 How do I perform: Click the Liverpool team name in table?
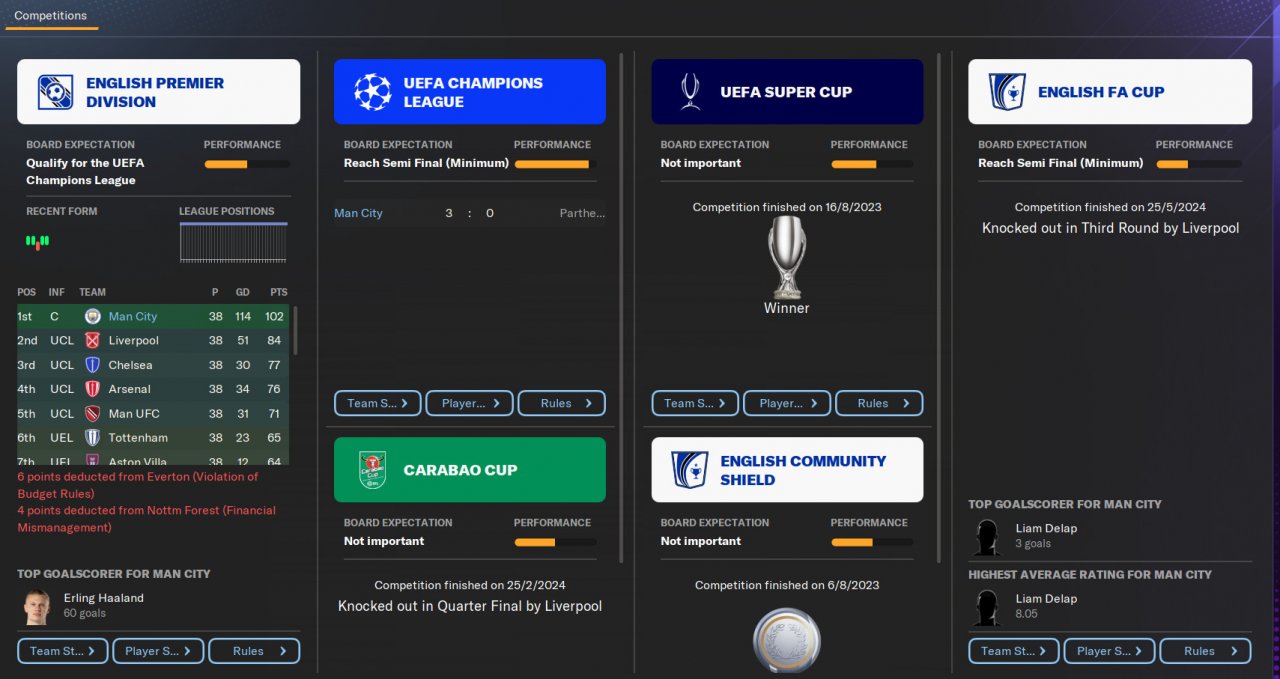(x=133, y=341)
